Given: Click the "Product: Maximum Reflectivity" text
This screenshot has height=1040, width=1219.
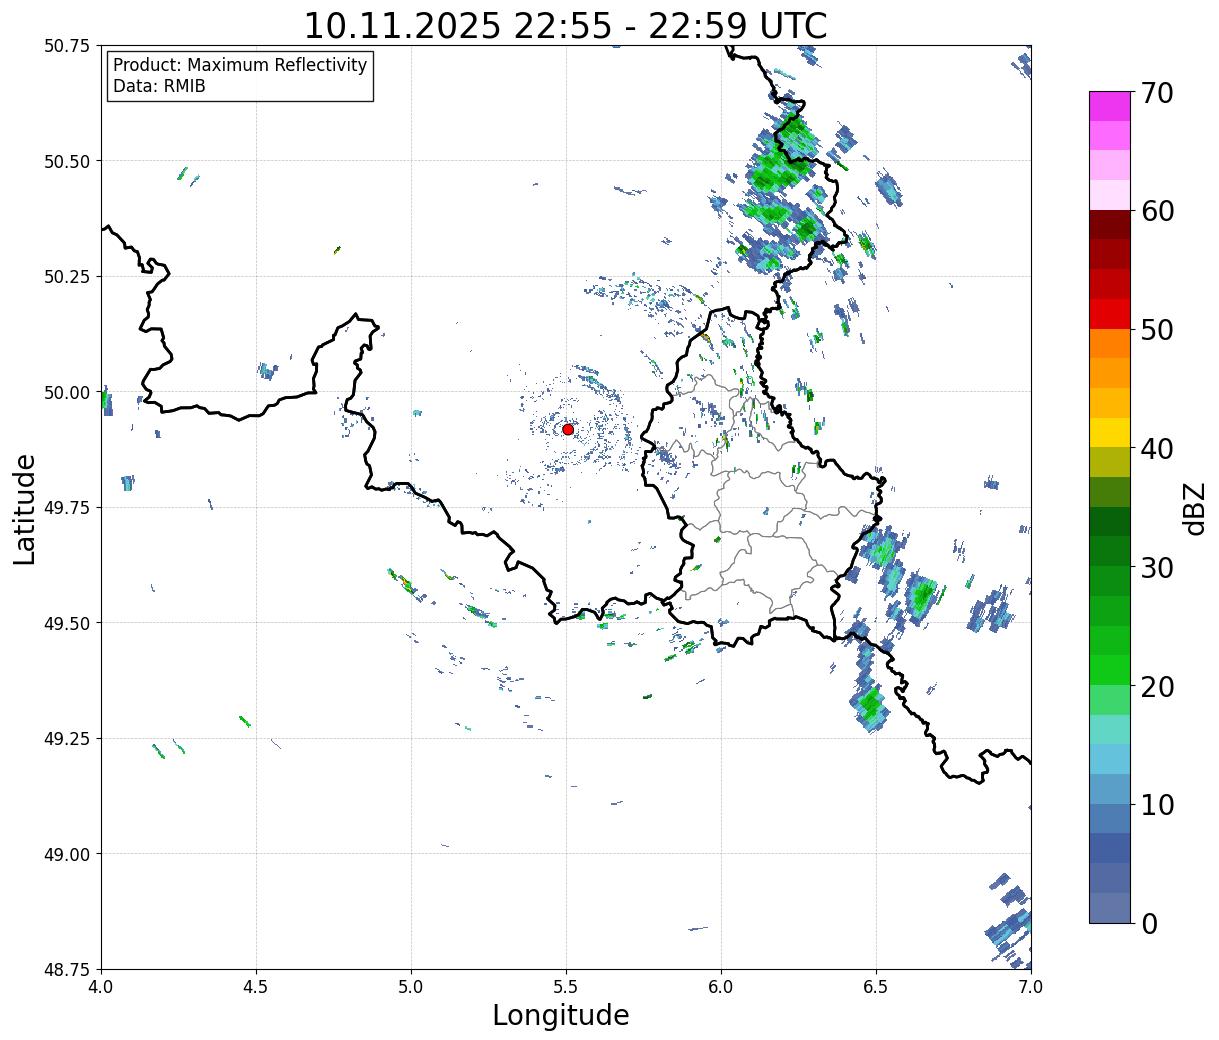Looking at the screenshot, I should [x=240, y=65].
